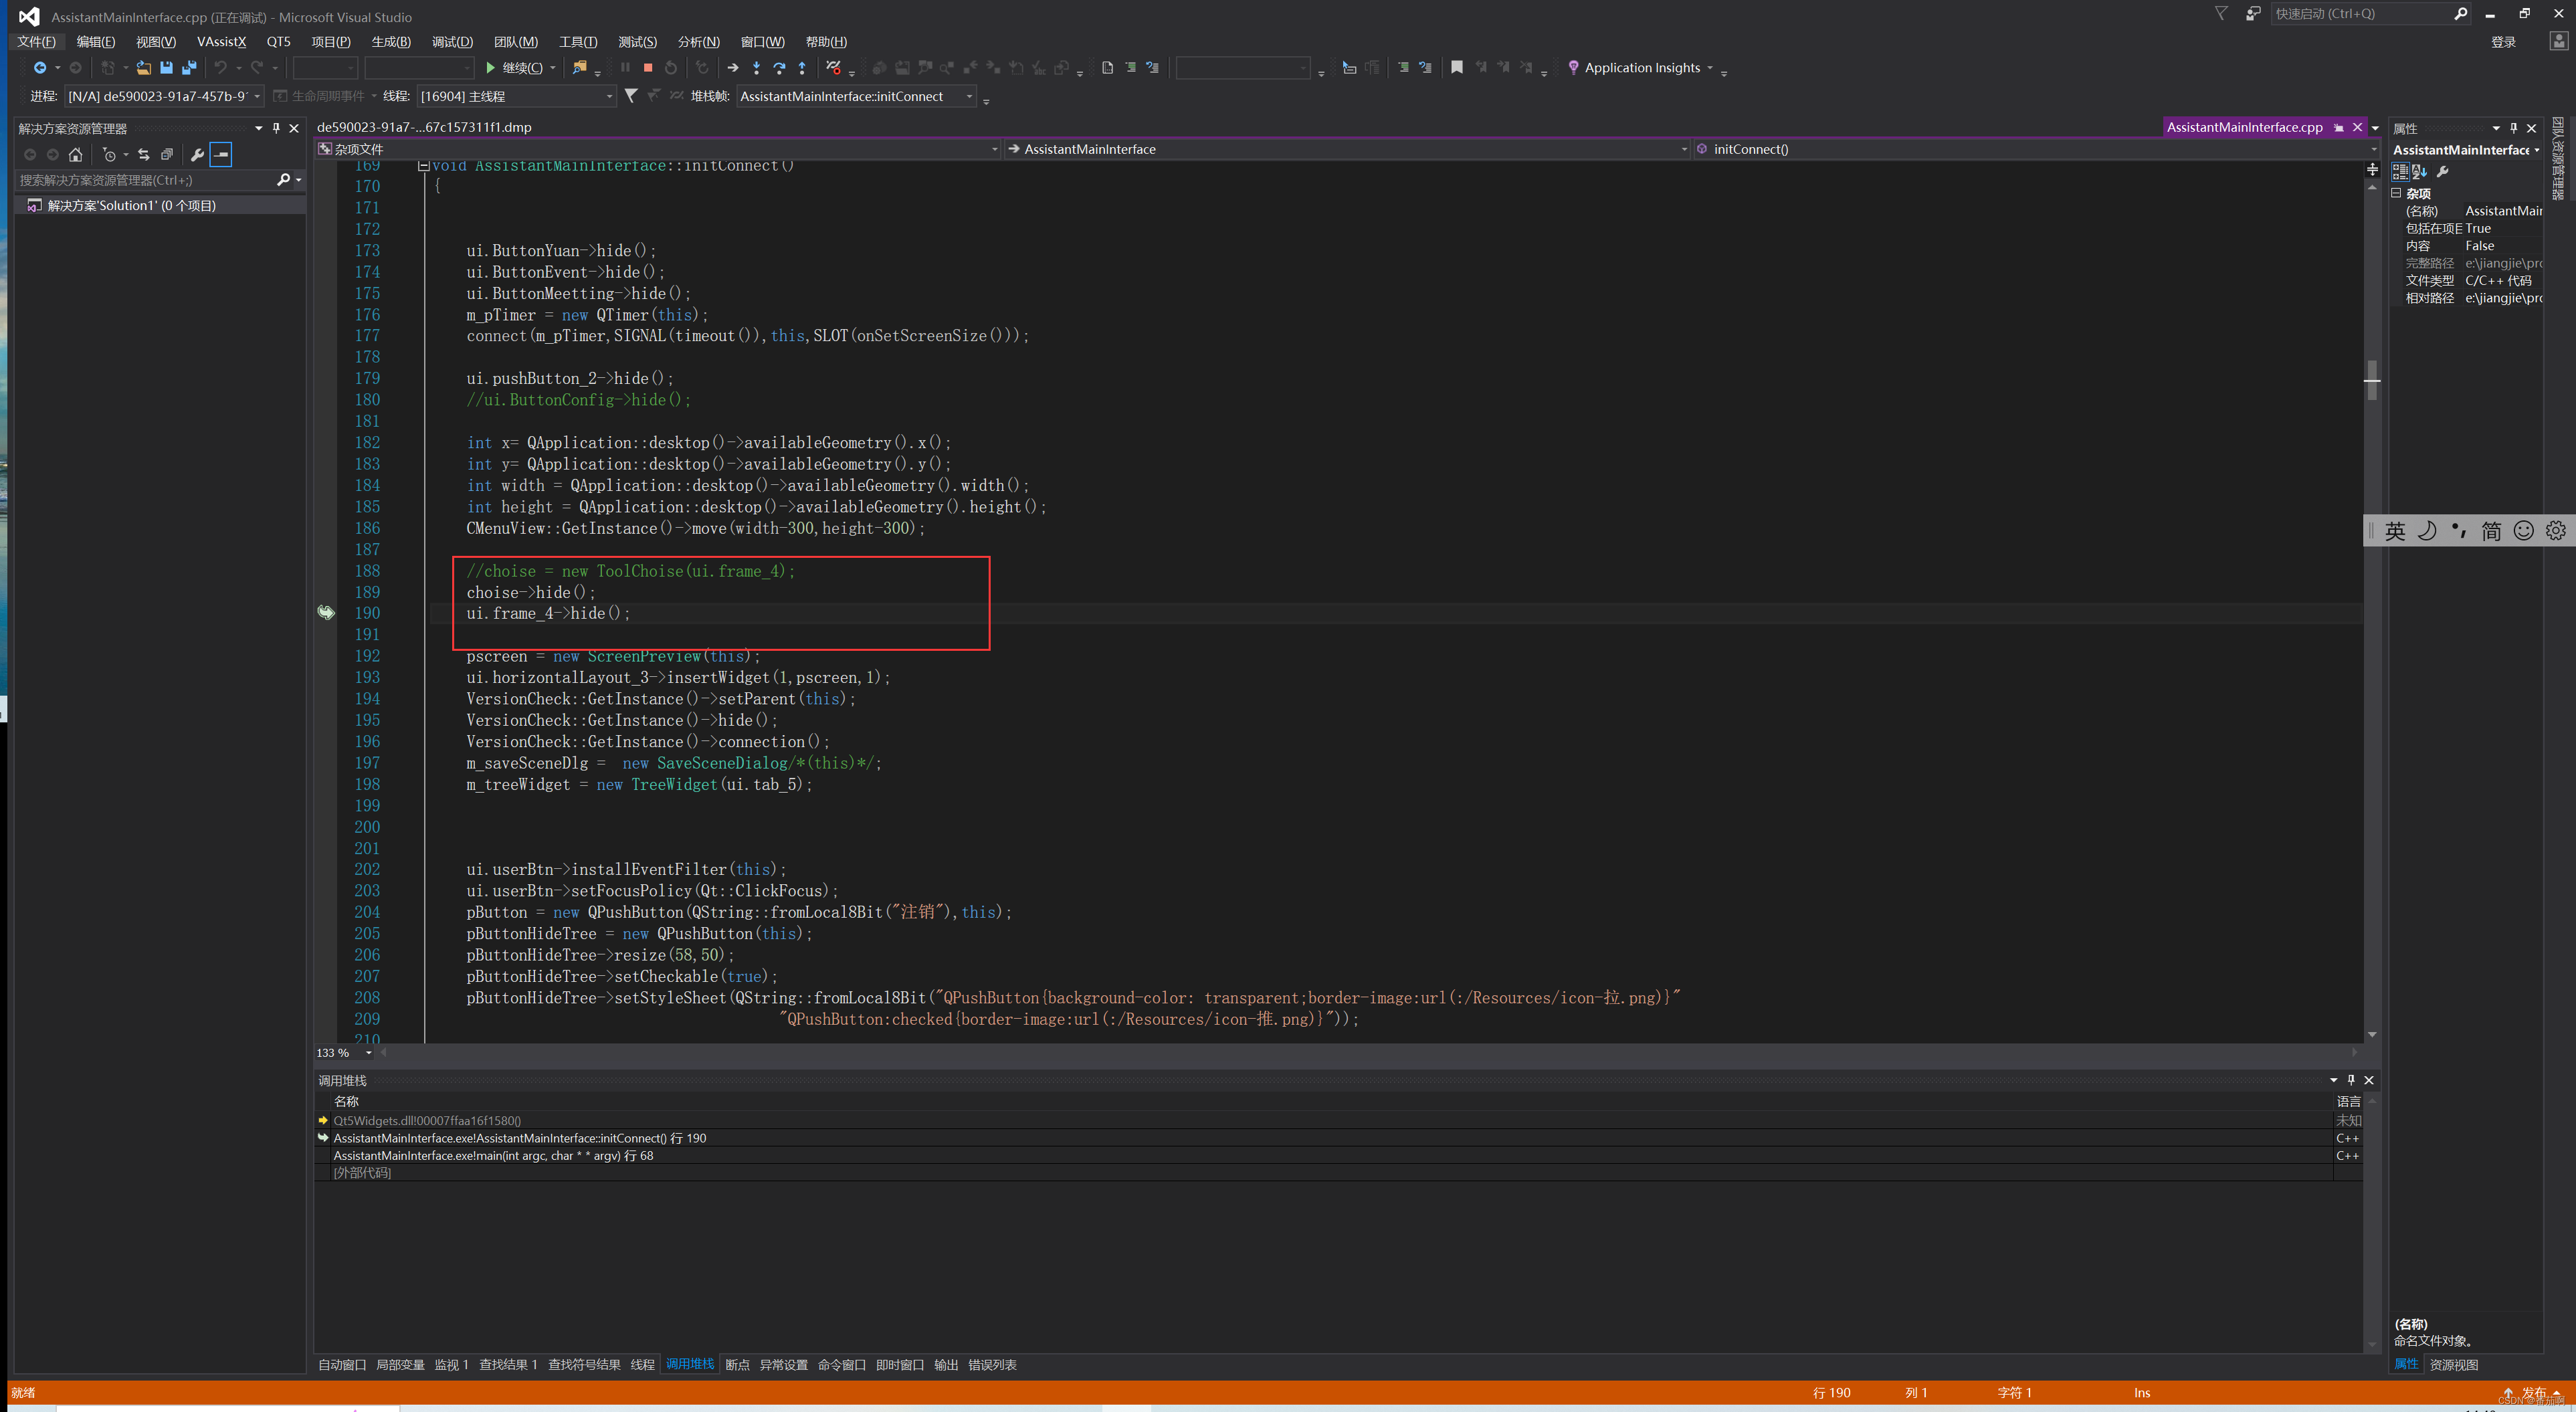Expand the 133 % zoom level dropdown
The width and height of the screenshot is (2576, 1412).
point(369,1053)
